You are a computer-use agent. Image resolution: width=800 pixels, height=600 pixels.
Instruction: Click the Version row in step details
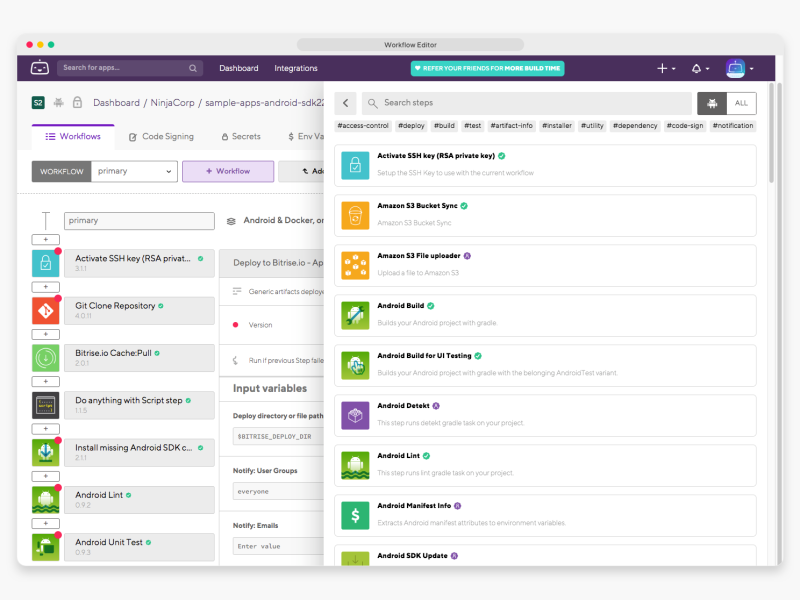pyautogui.click(x=271, y=325)
